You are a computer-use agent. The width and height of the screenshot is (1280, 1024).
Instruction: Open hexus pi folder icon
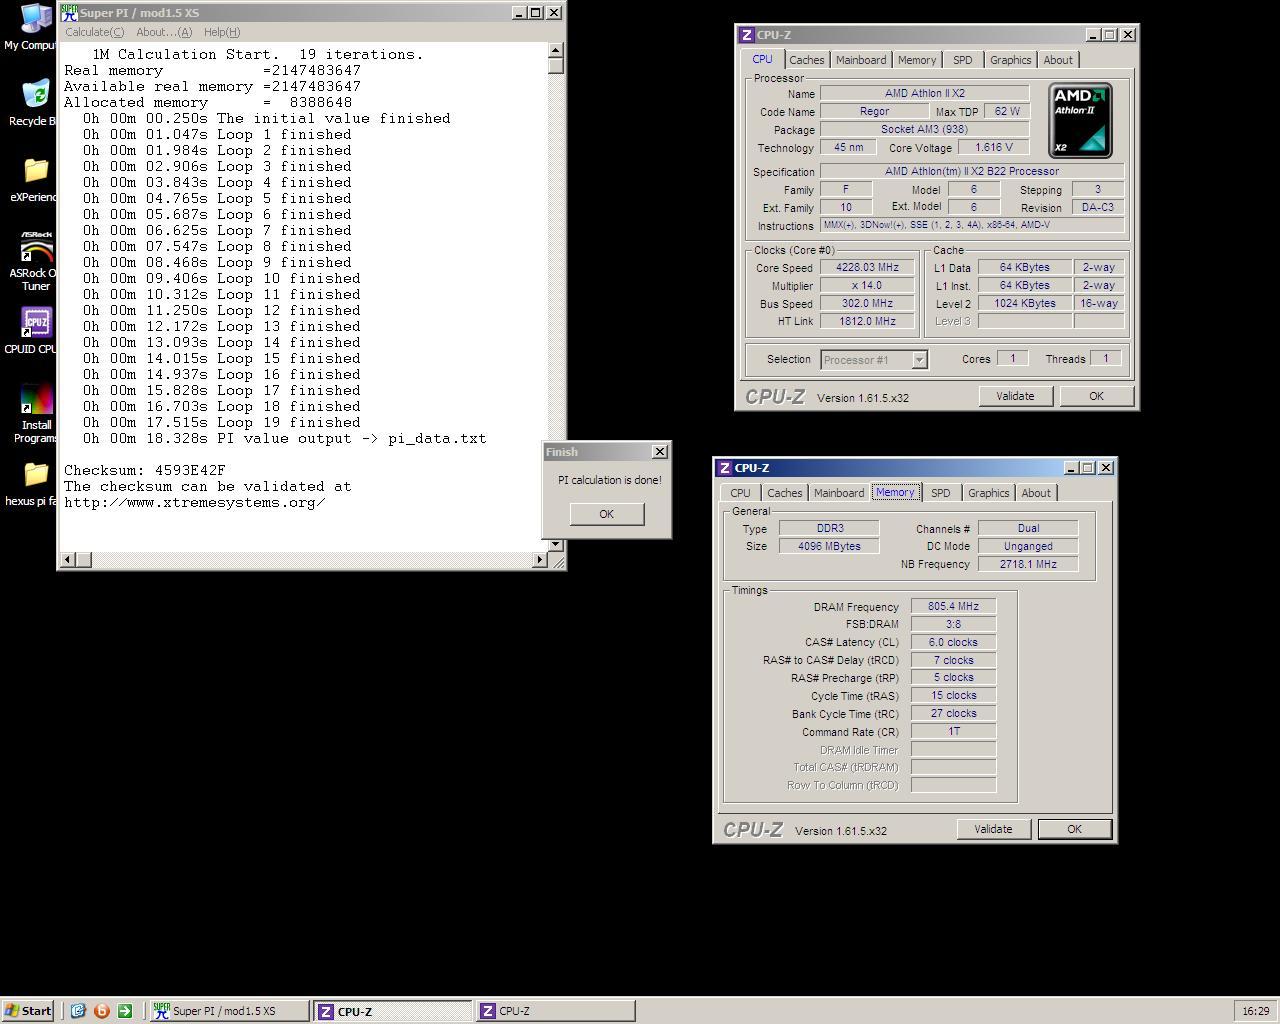[34, 483]
